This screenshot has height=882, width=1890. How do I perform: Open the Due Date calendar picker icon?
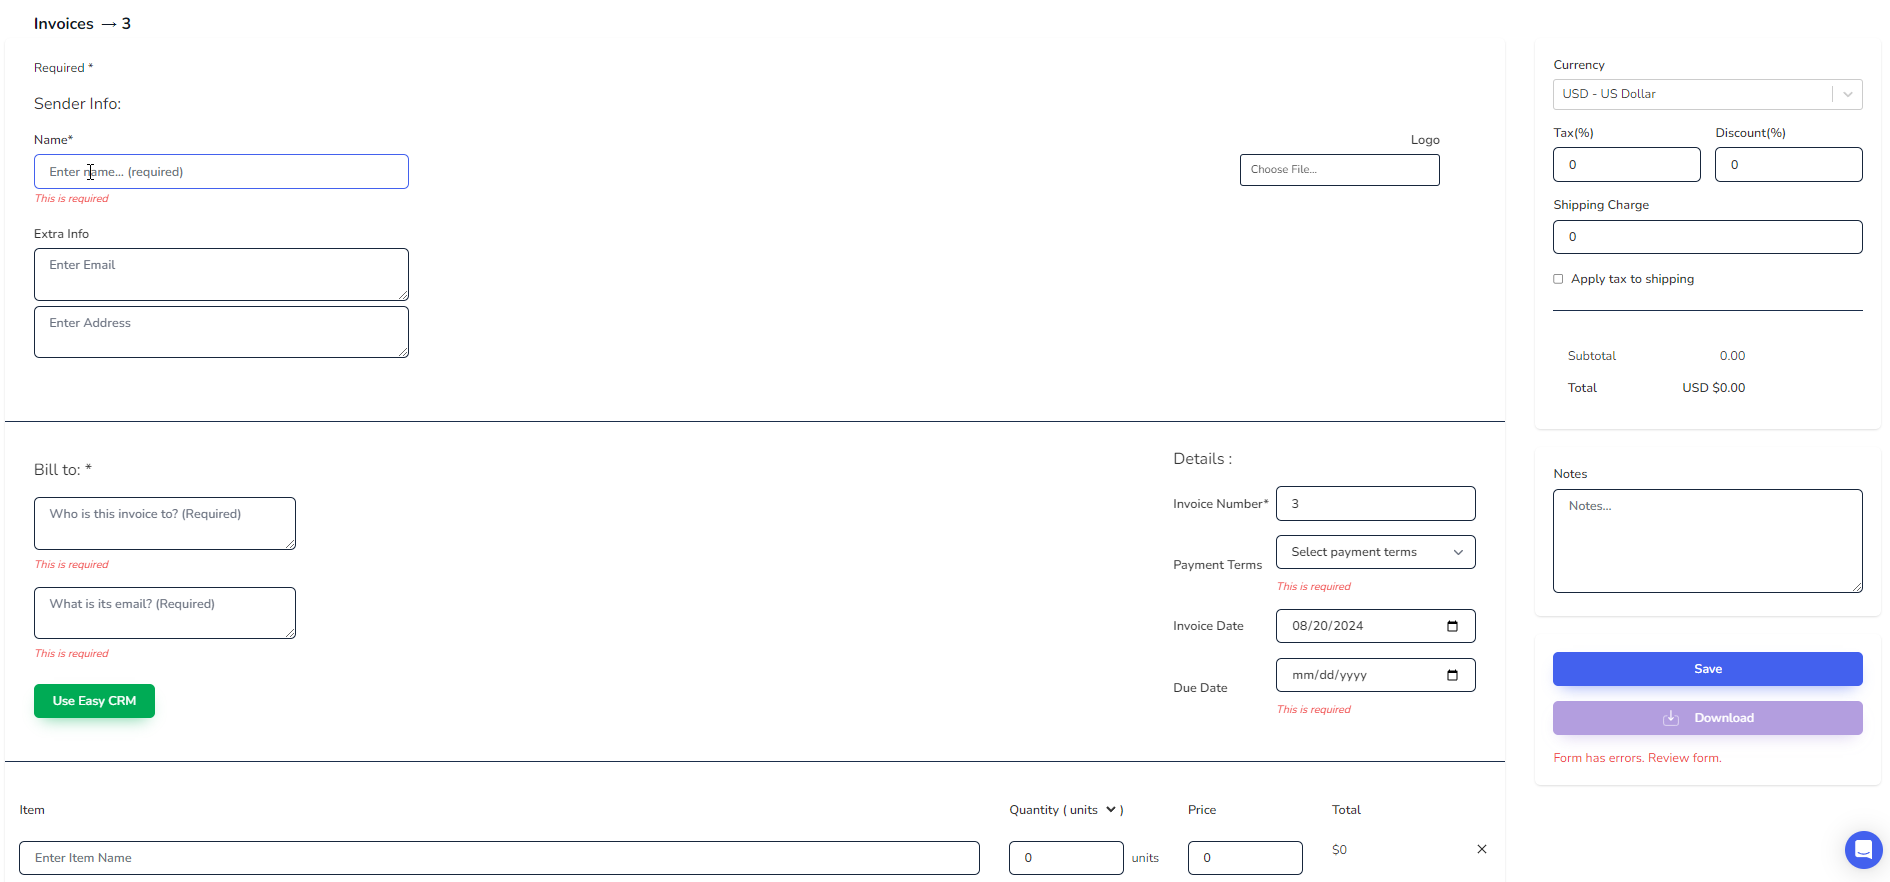(x=1452, y=675)
